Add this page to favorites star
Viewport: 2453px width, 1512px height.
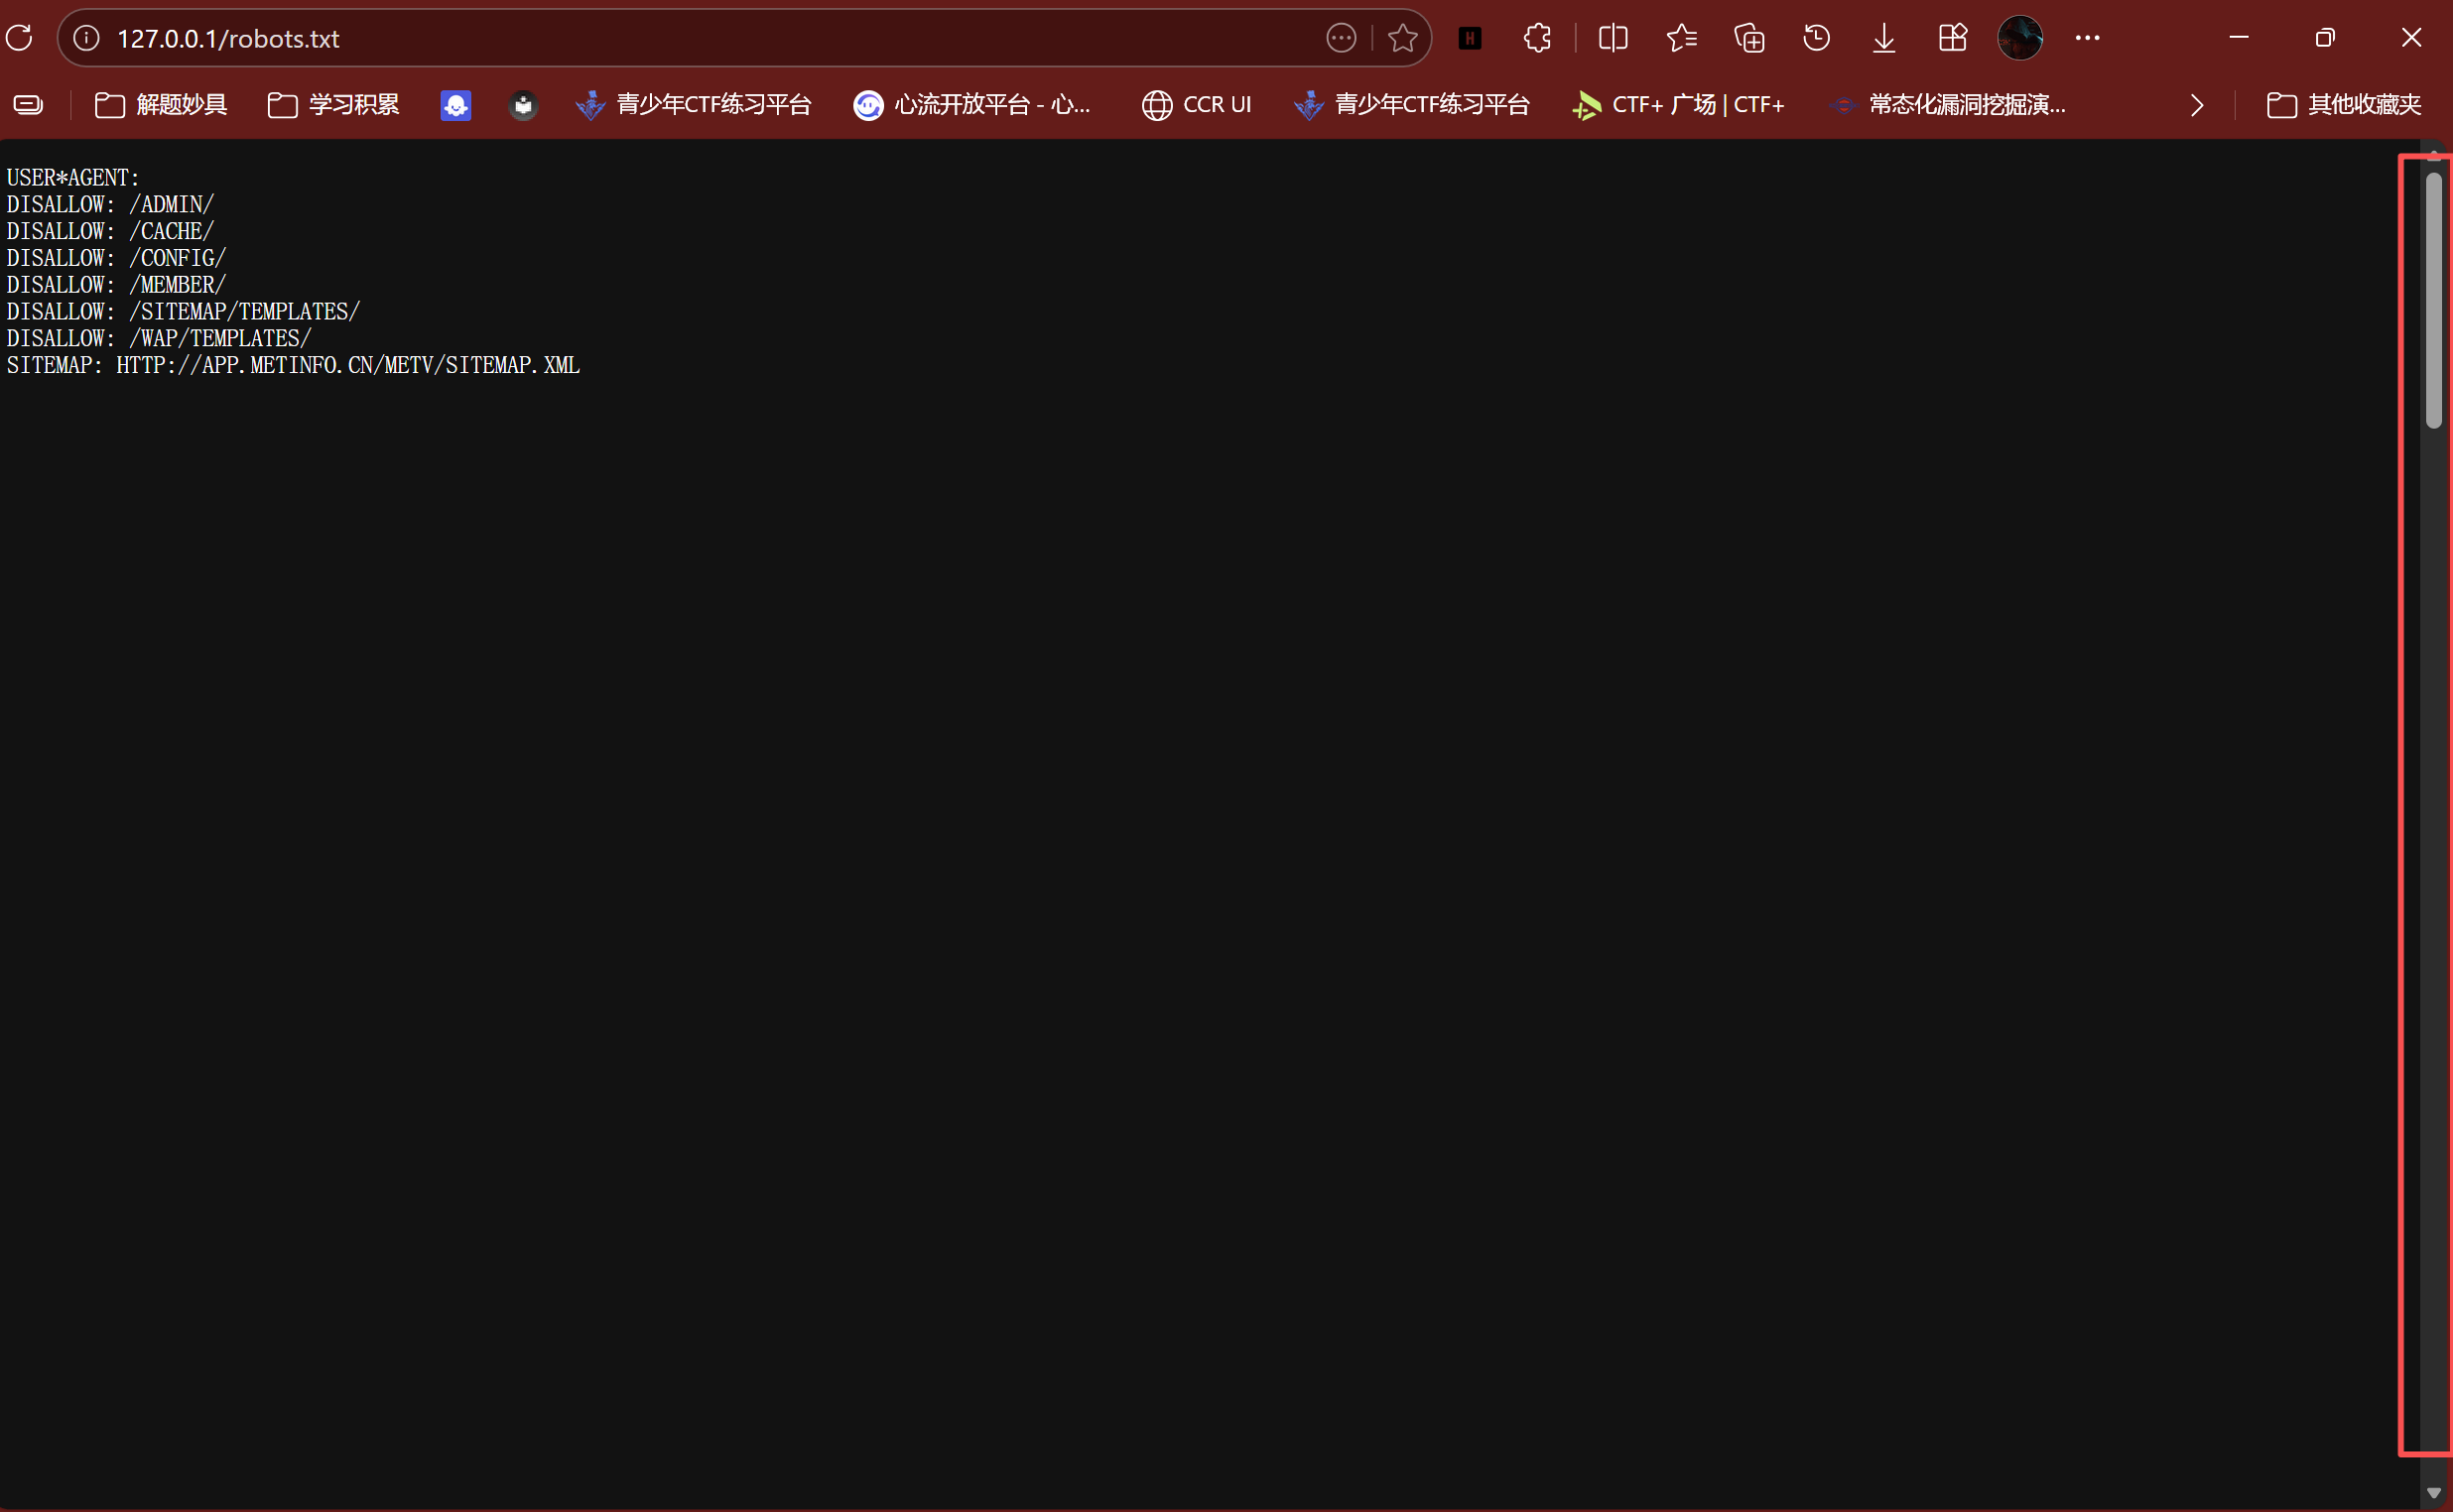point(1402,38)
